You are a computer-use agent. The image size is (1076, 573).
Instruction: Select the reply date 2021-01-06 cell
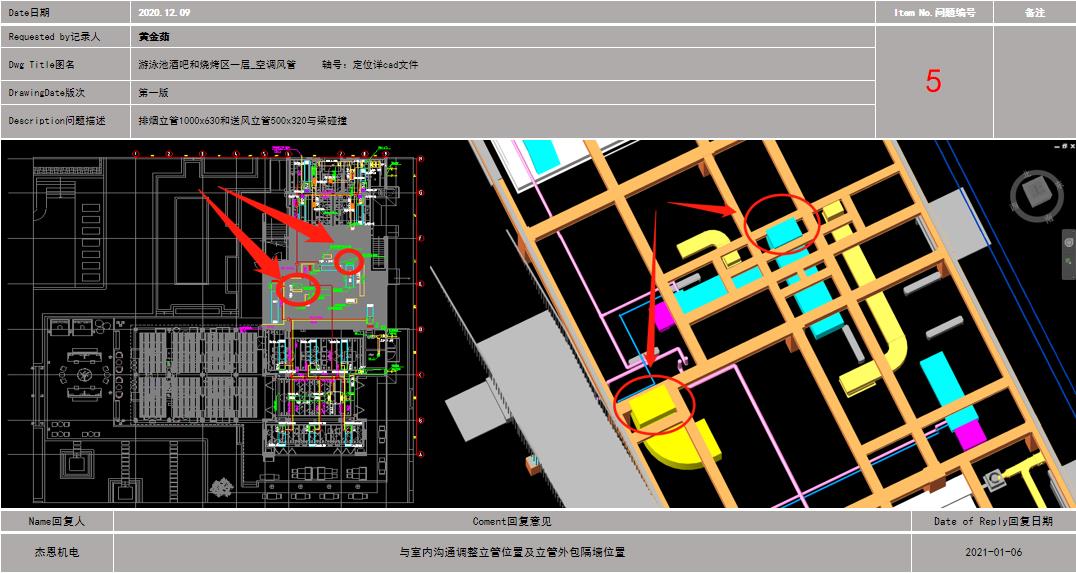(x=992, y=552)
